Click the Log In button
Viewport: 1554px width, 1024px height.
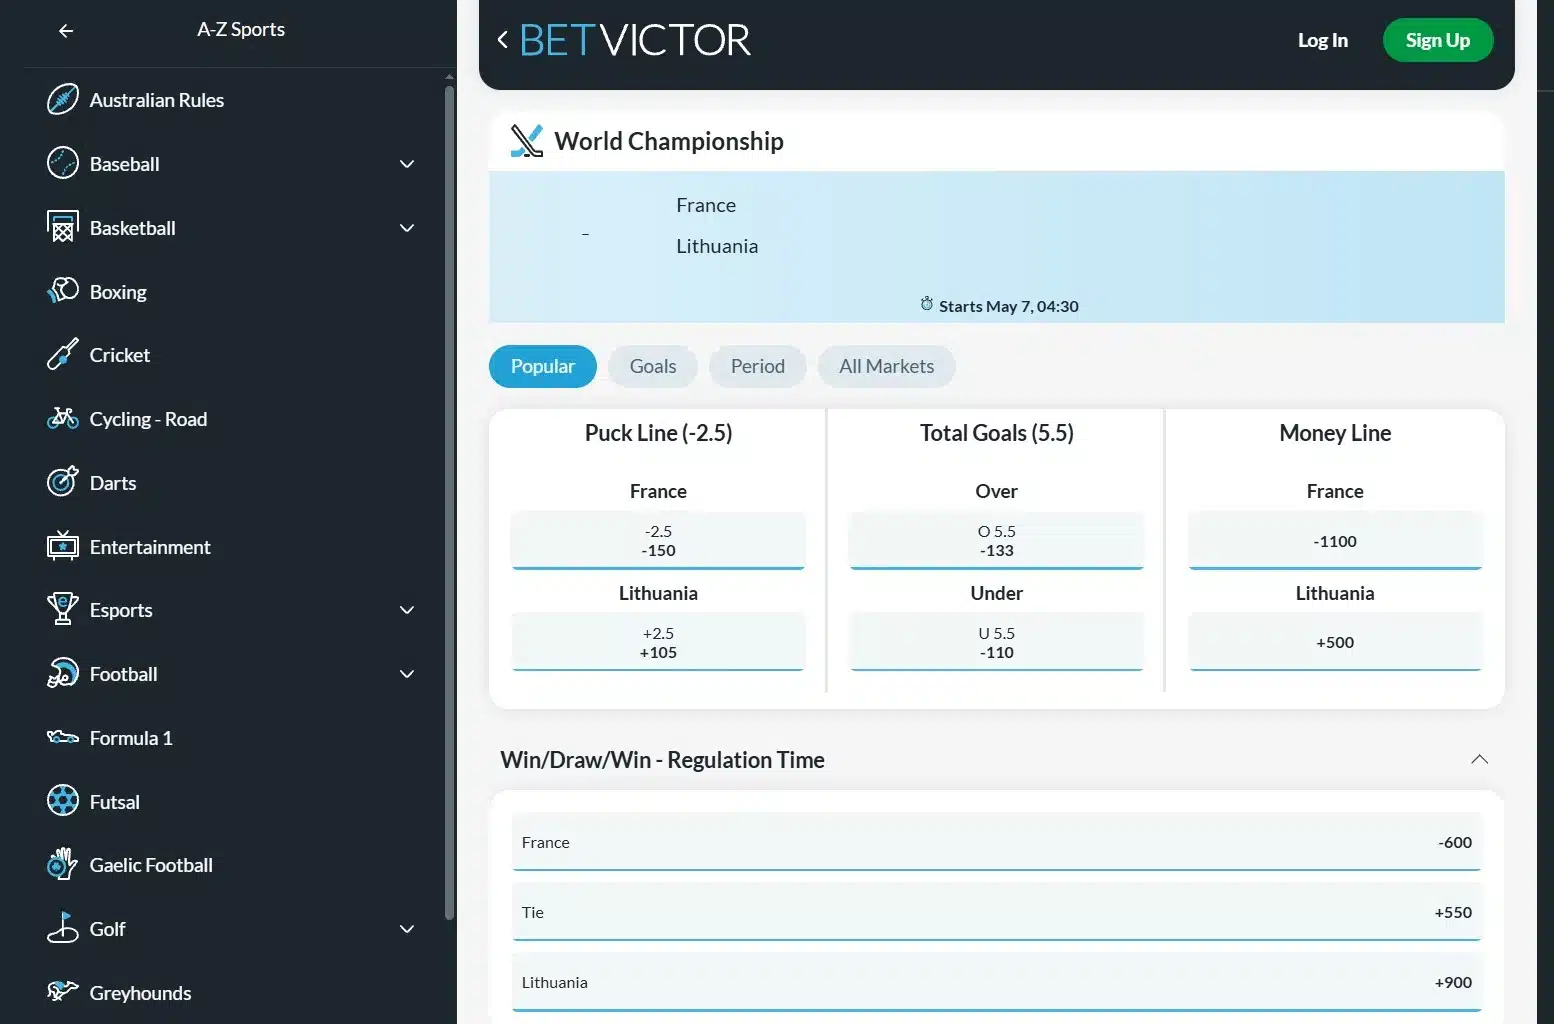(x=1323, y=40)
